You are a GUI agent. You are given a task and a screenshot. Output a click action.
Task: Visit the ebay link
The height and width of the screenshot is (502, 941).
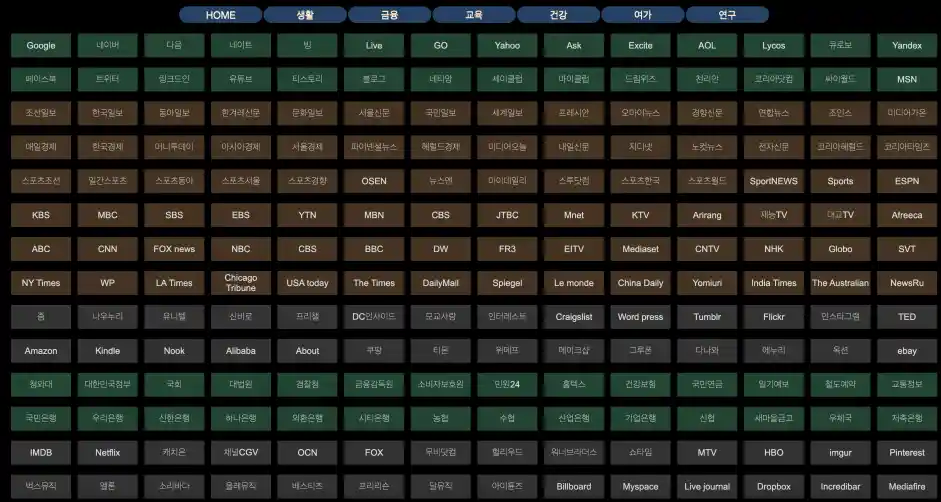pos(907,351)
